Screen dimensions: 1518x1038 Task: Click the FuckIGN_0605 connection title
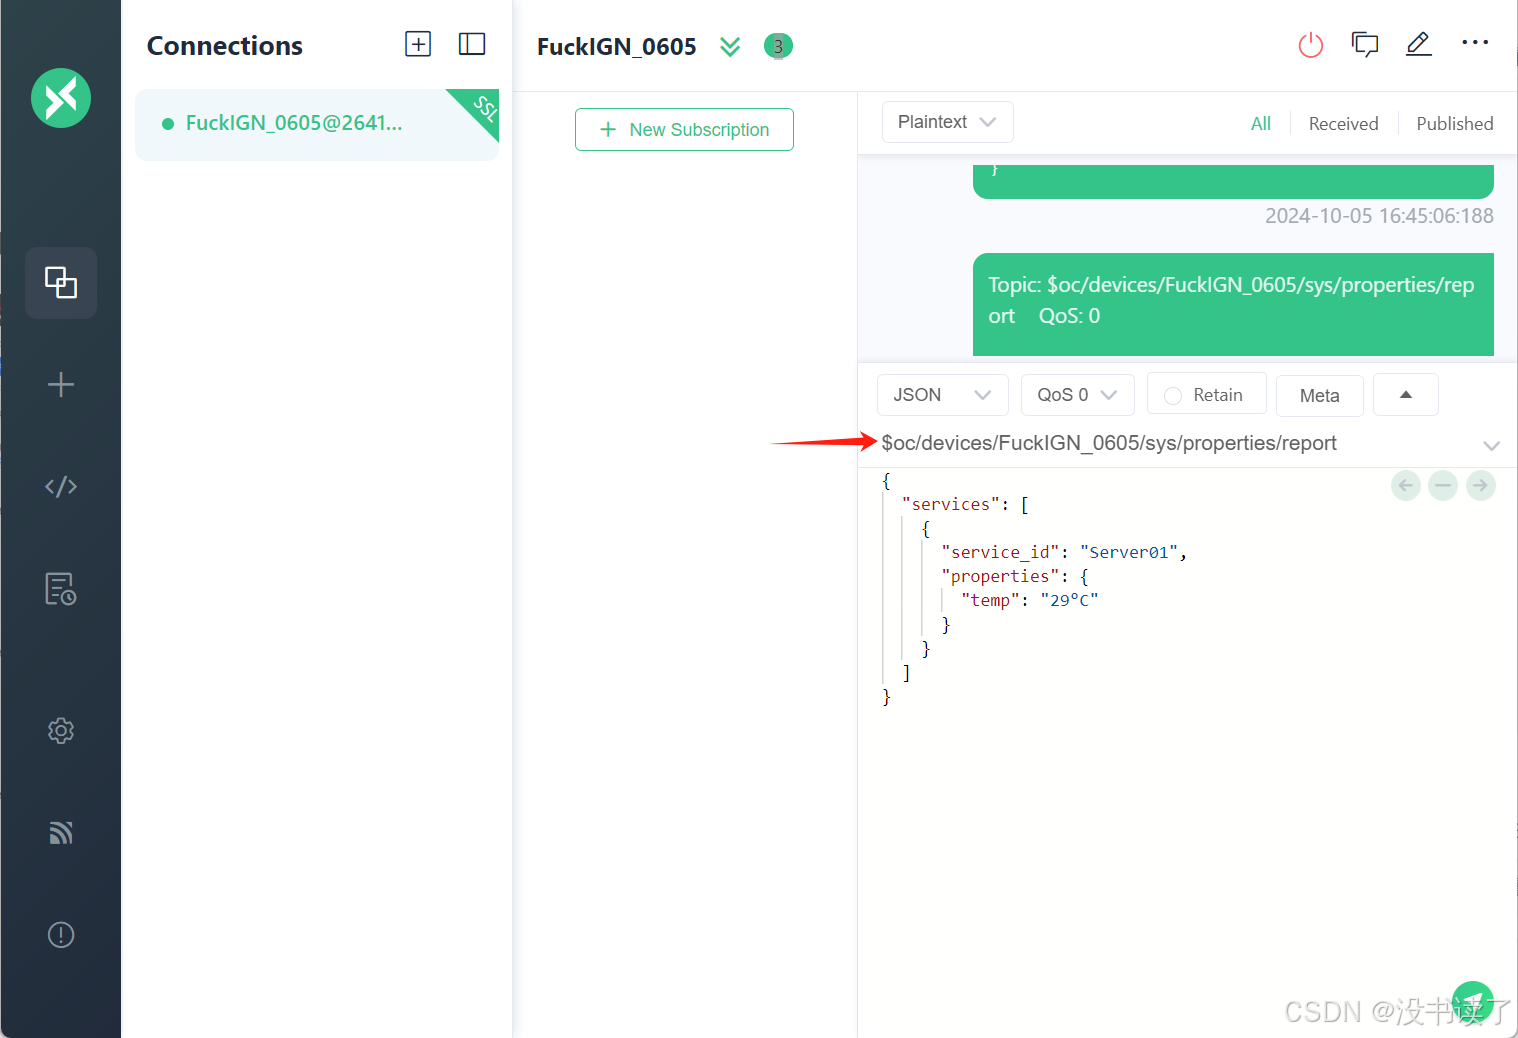tap(616, 47)
